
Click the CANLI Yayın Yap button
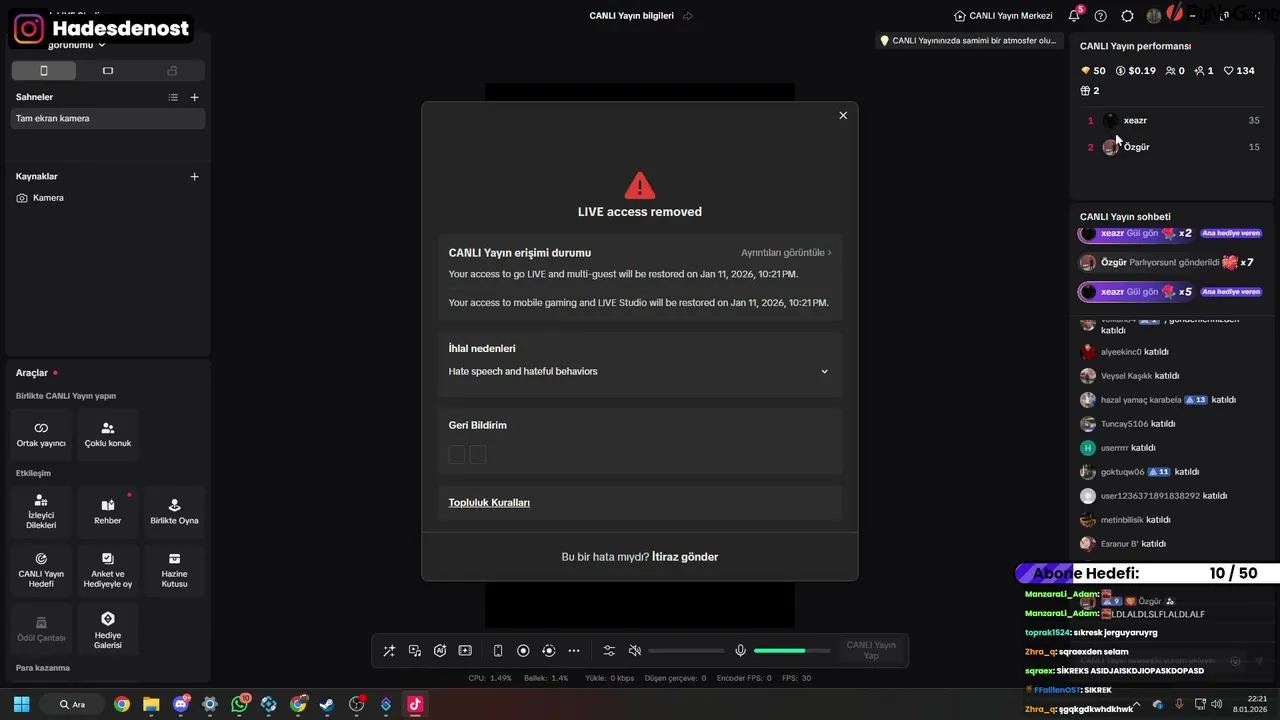[871, 650]
